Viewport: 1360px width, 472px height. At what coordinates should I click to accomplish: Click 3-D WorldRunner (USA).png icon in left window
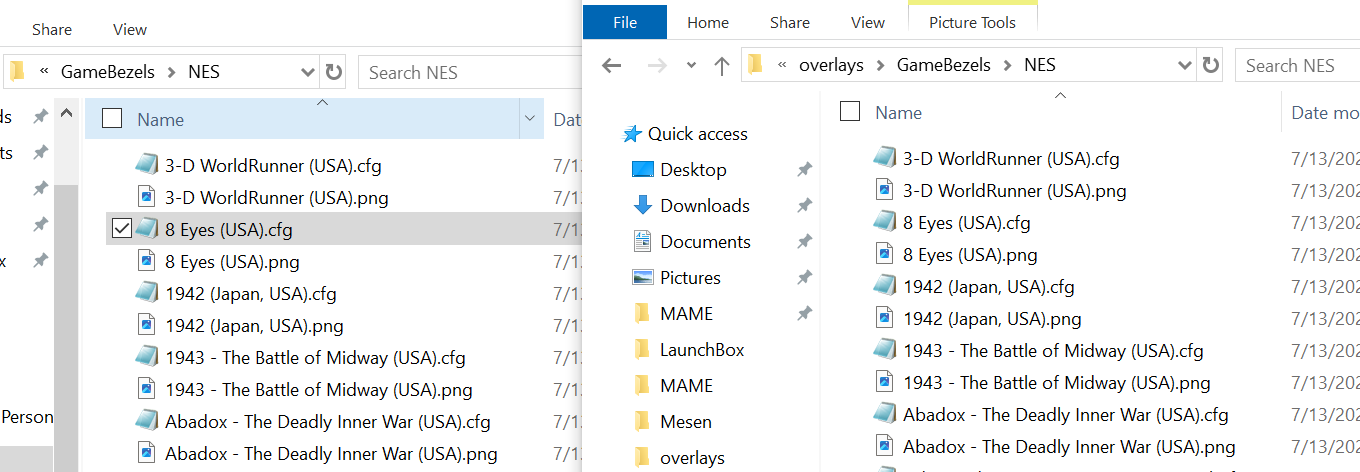147,197
